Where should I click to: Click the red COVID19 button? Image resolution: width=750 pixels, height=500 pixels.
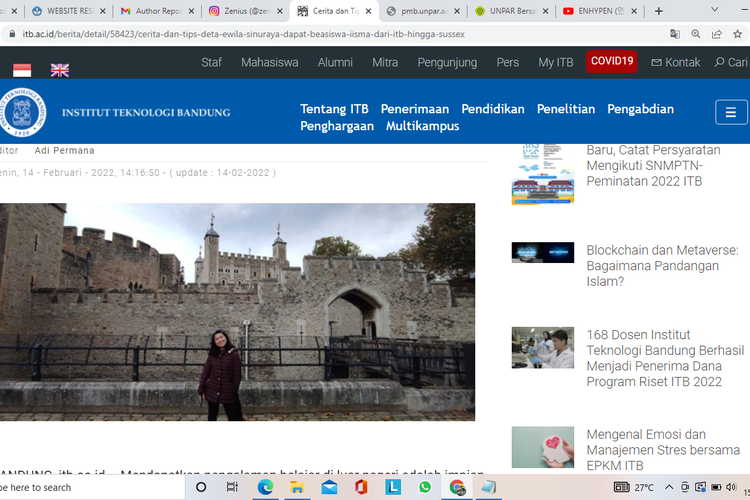(612, 61)
